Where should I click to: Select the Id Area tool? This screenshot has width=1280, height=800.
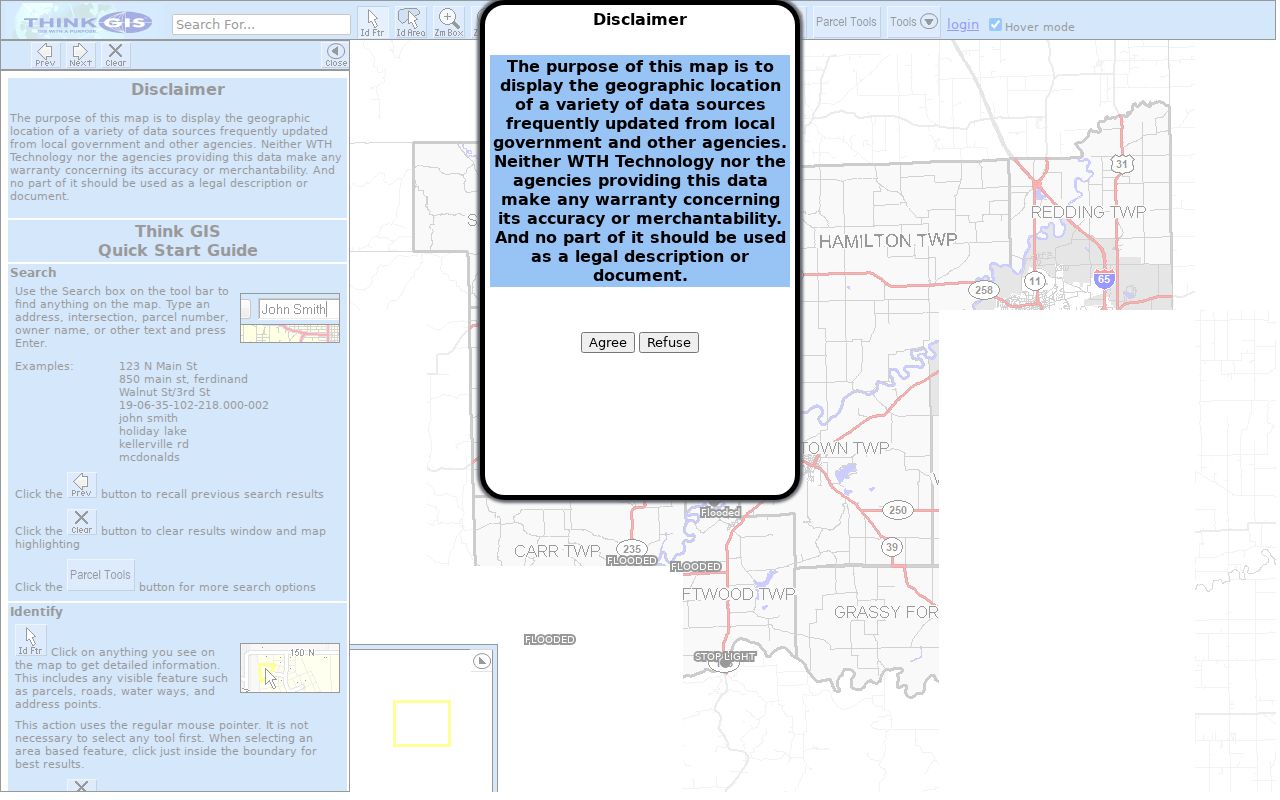(410, 23)
